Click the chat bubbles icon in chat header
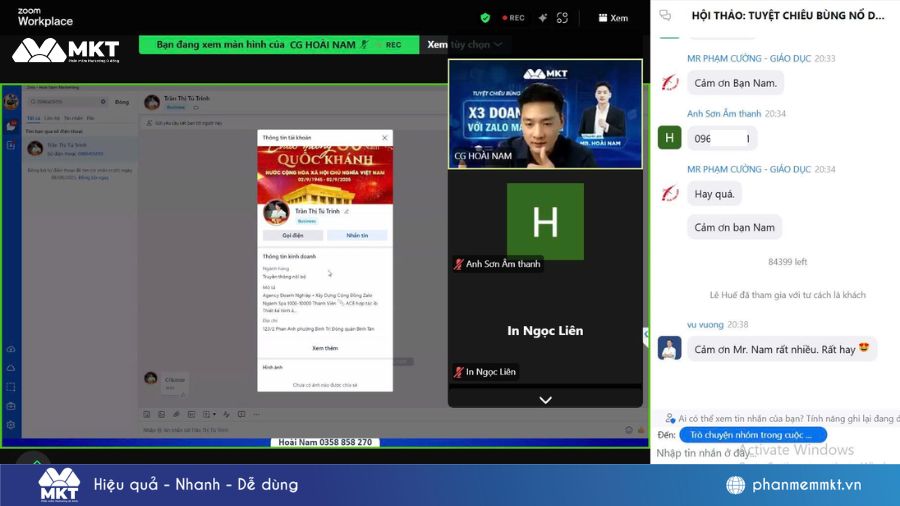 coord(665,15)
